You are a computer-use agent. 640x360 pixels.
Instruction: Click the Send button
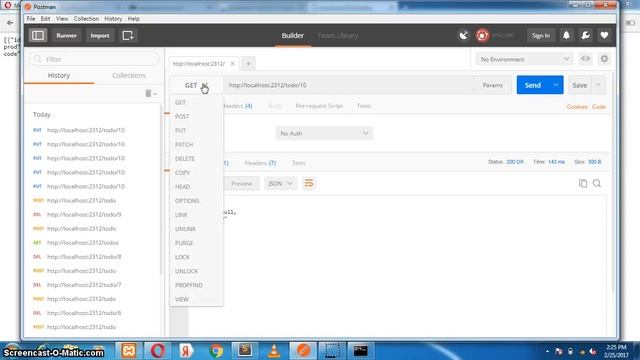click(533, 85)
